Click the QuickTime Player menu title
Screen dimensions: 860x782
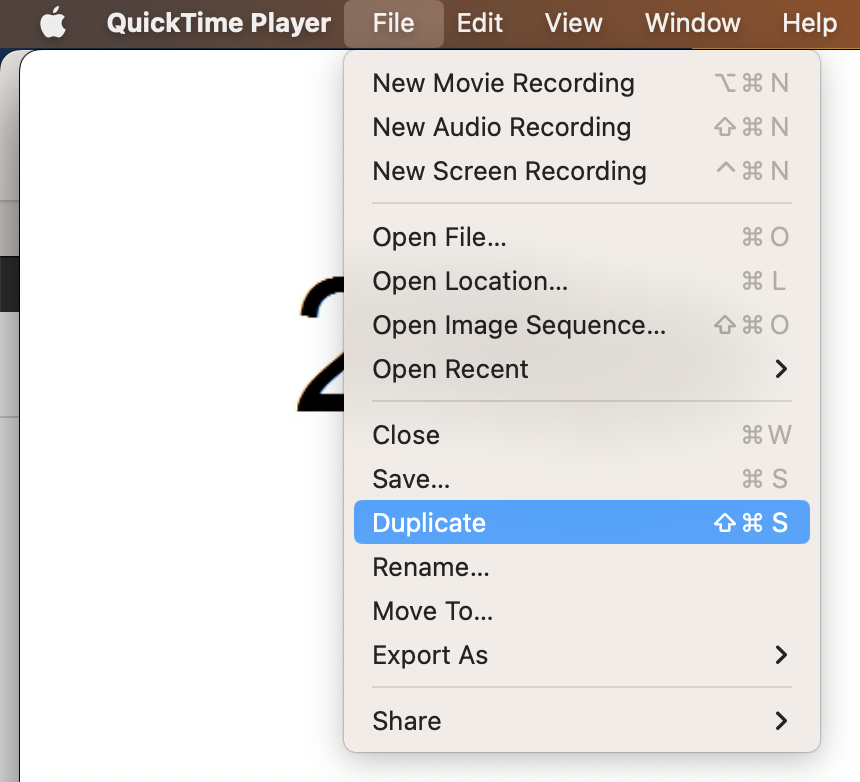218,23
